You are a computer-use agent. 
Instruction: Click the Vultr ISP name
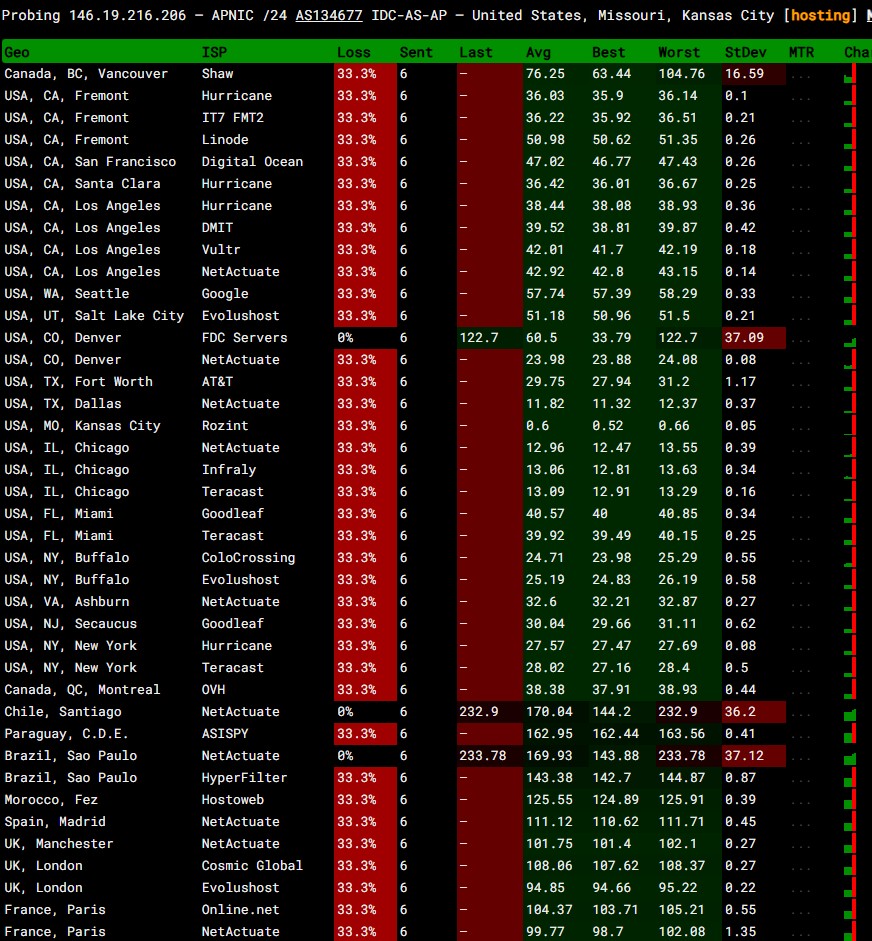pos(221,250)
